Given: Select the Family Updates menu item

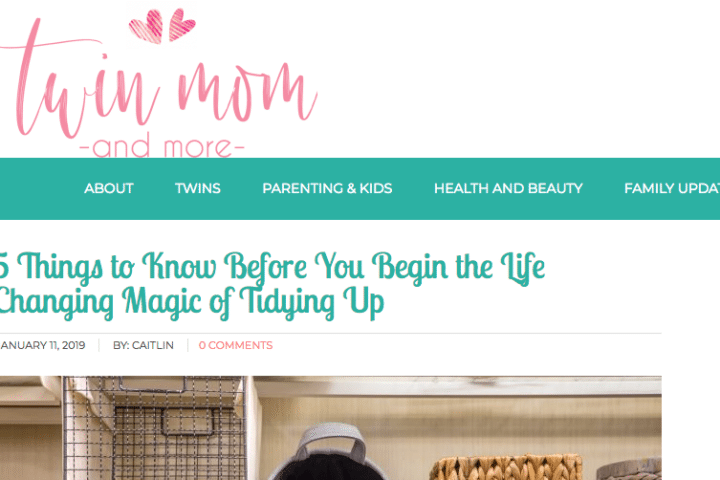Looking at the screenshot, I should pyautogui.click(x=672, y=188).
